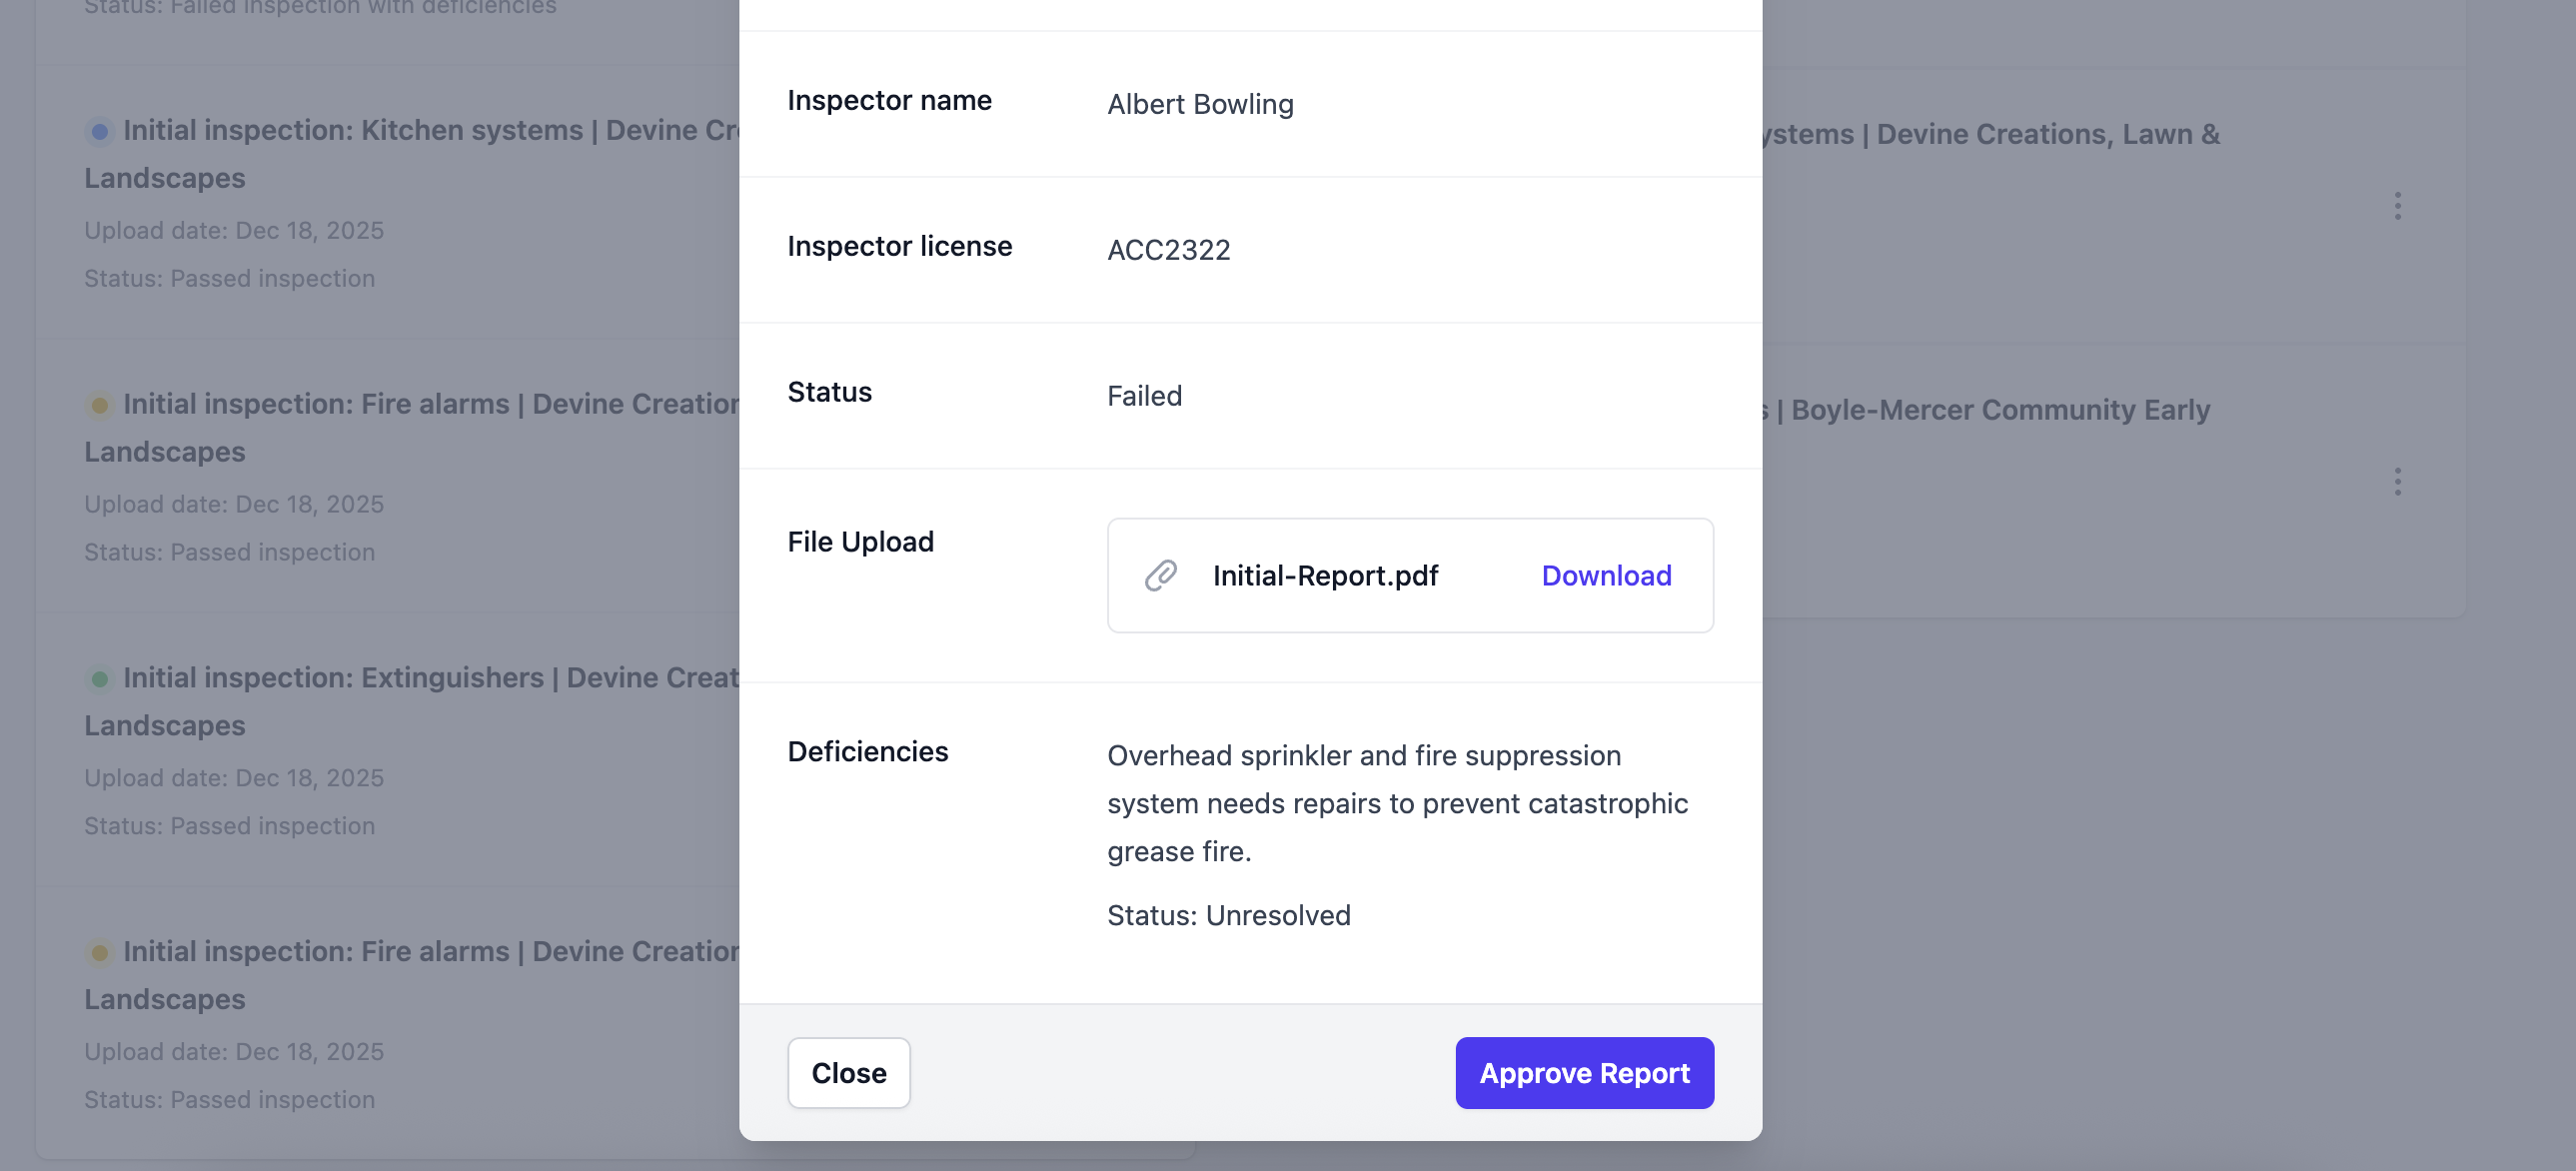Select the Initial-Report.pdf file name
Screen dimensions: 2576x1171
pos(1325,575)
